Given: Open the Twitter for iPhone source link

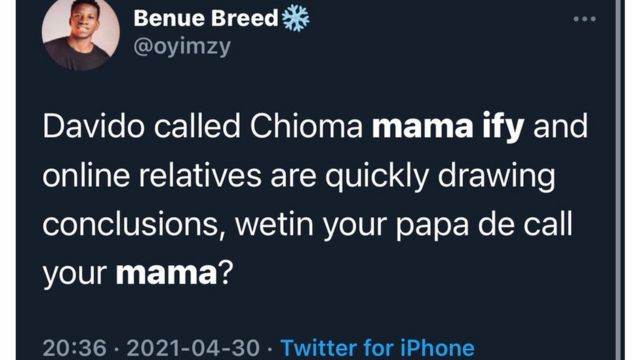Looking at the screenshot, I should click(x=378, y=347).
